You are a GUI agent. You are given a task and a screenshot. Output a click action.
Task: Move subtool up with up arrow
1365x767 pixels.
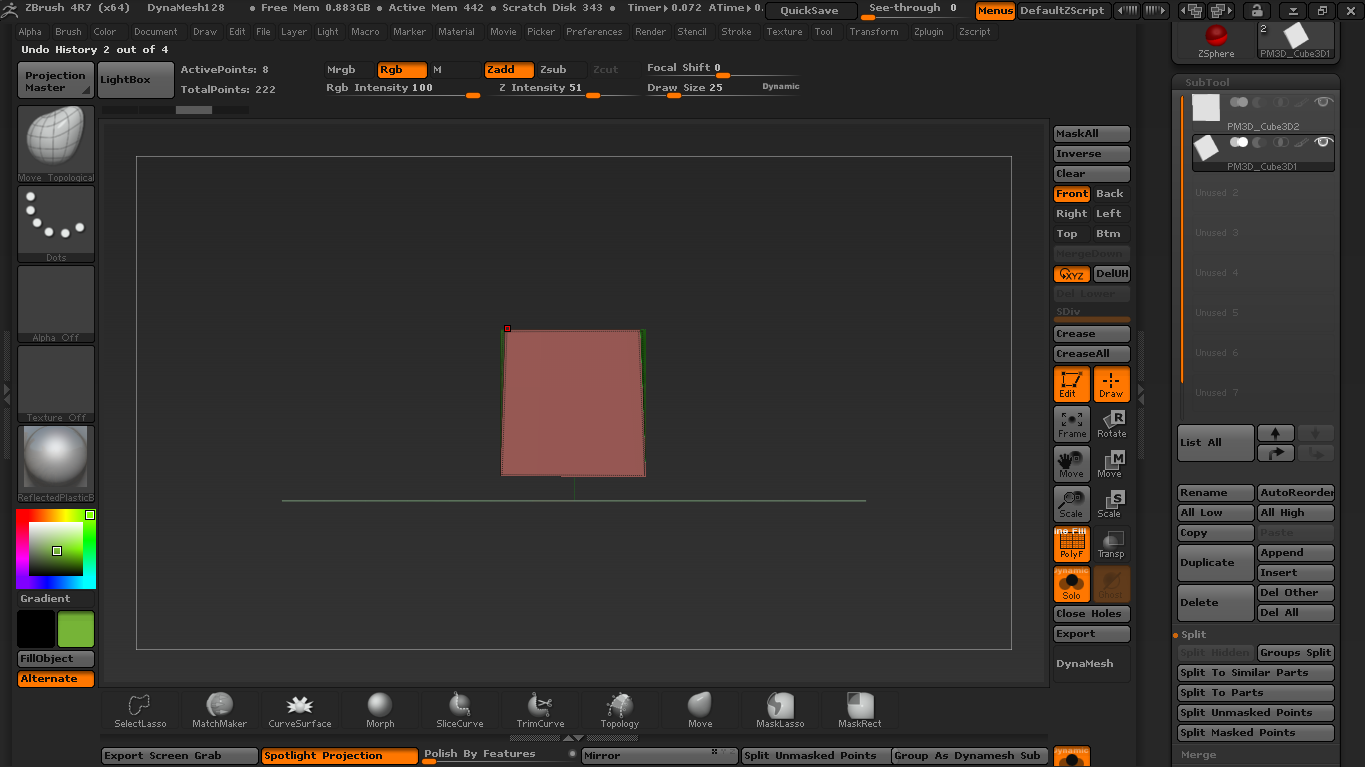pos(1275,433)
